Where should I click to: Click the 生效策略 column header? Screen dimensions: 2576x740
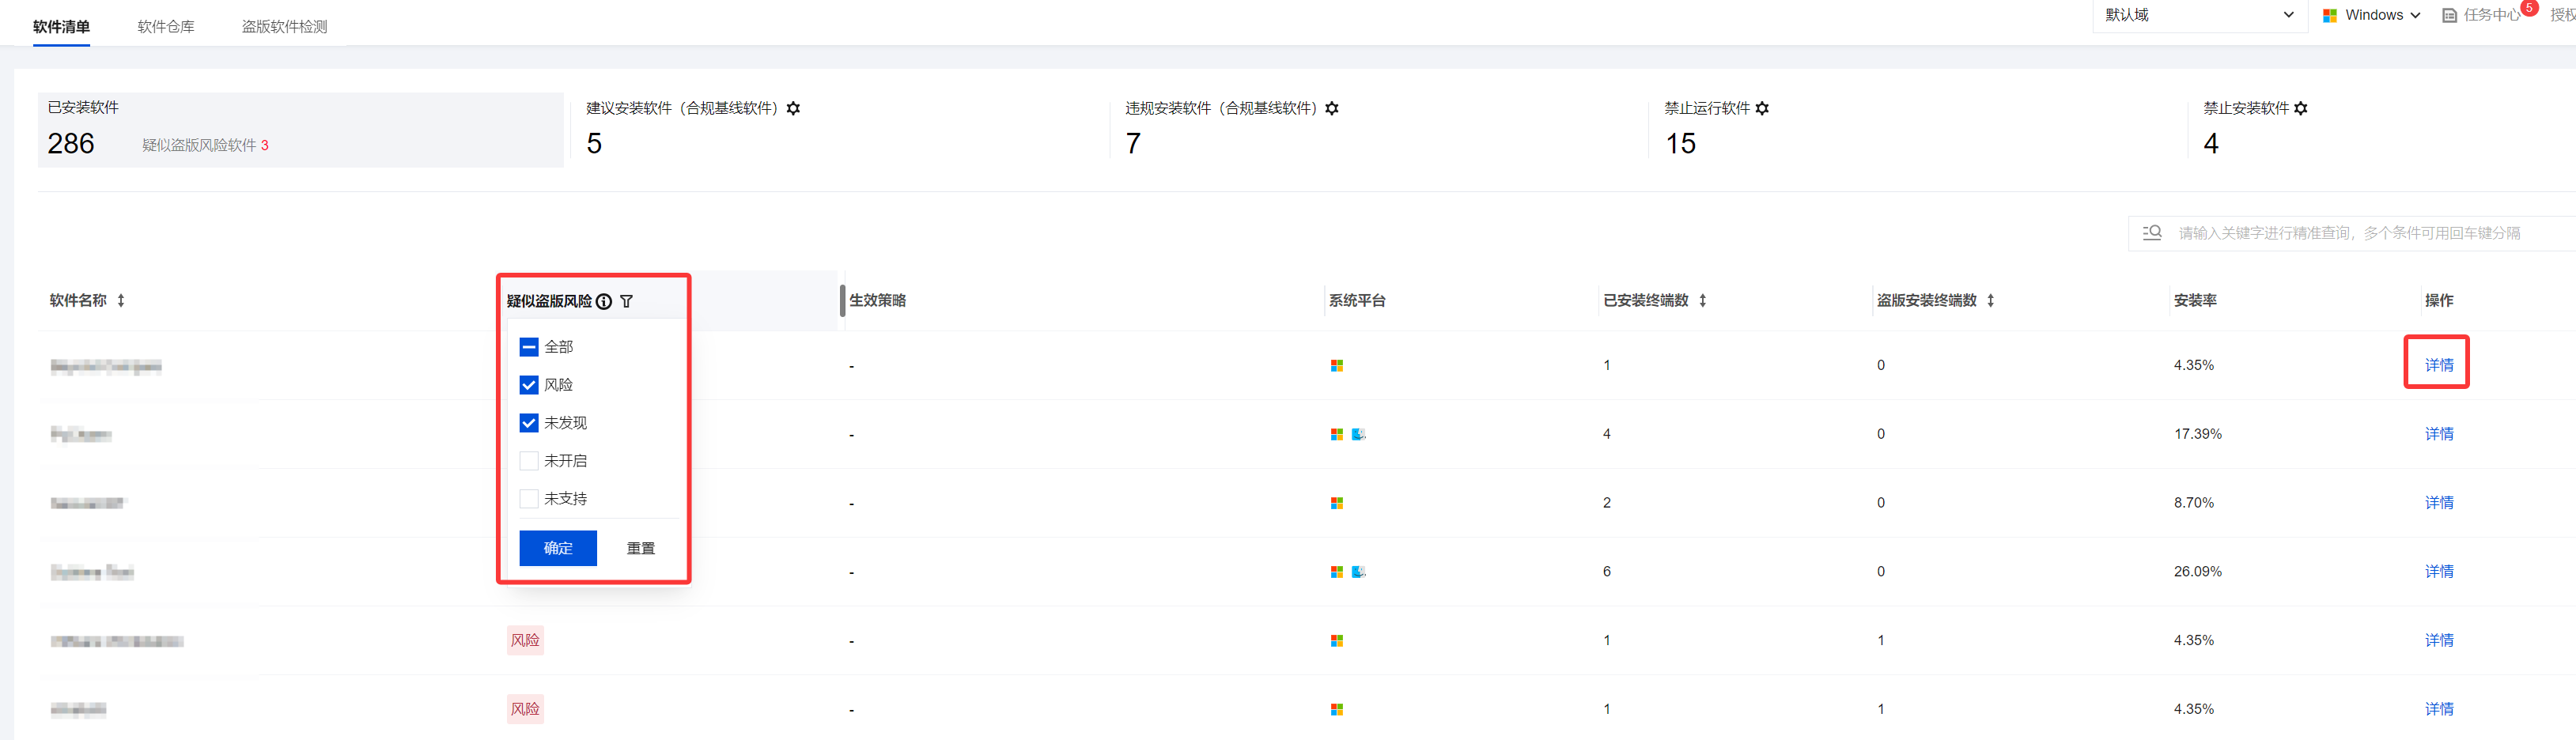coord(877,300)
